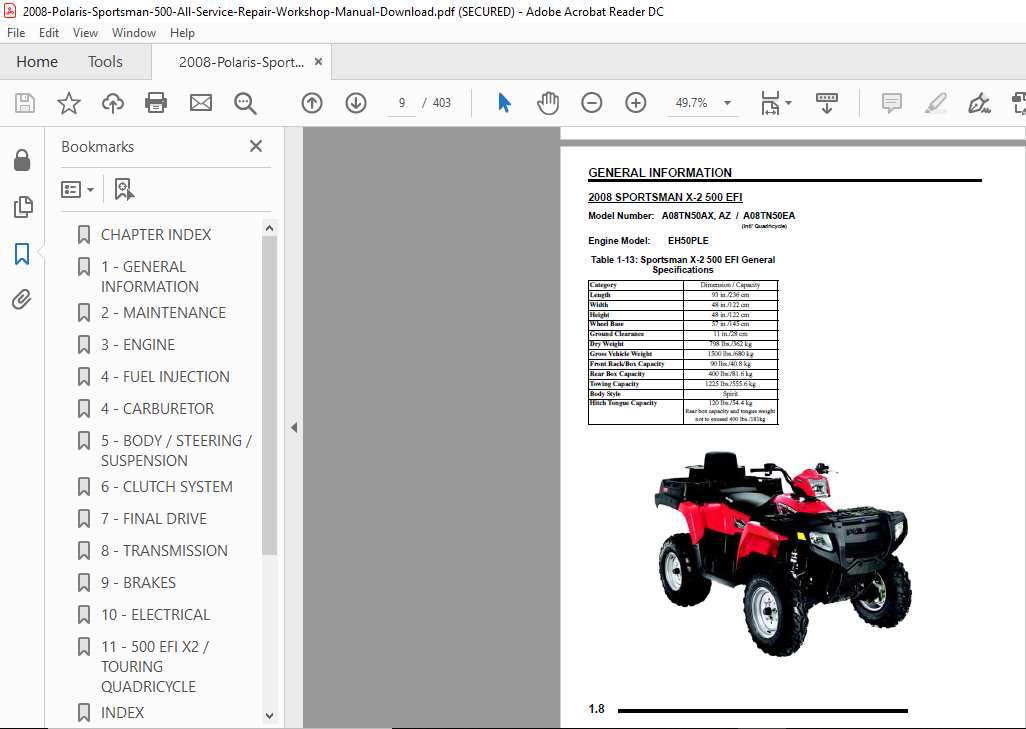
Task: Select the highlight text pen tool
Action: [936, 103]
